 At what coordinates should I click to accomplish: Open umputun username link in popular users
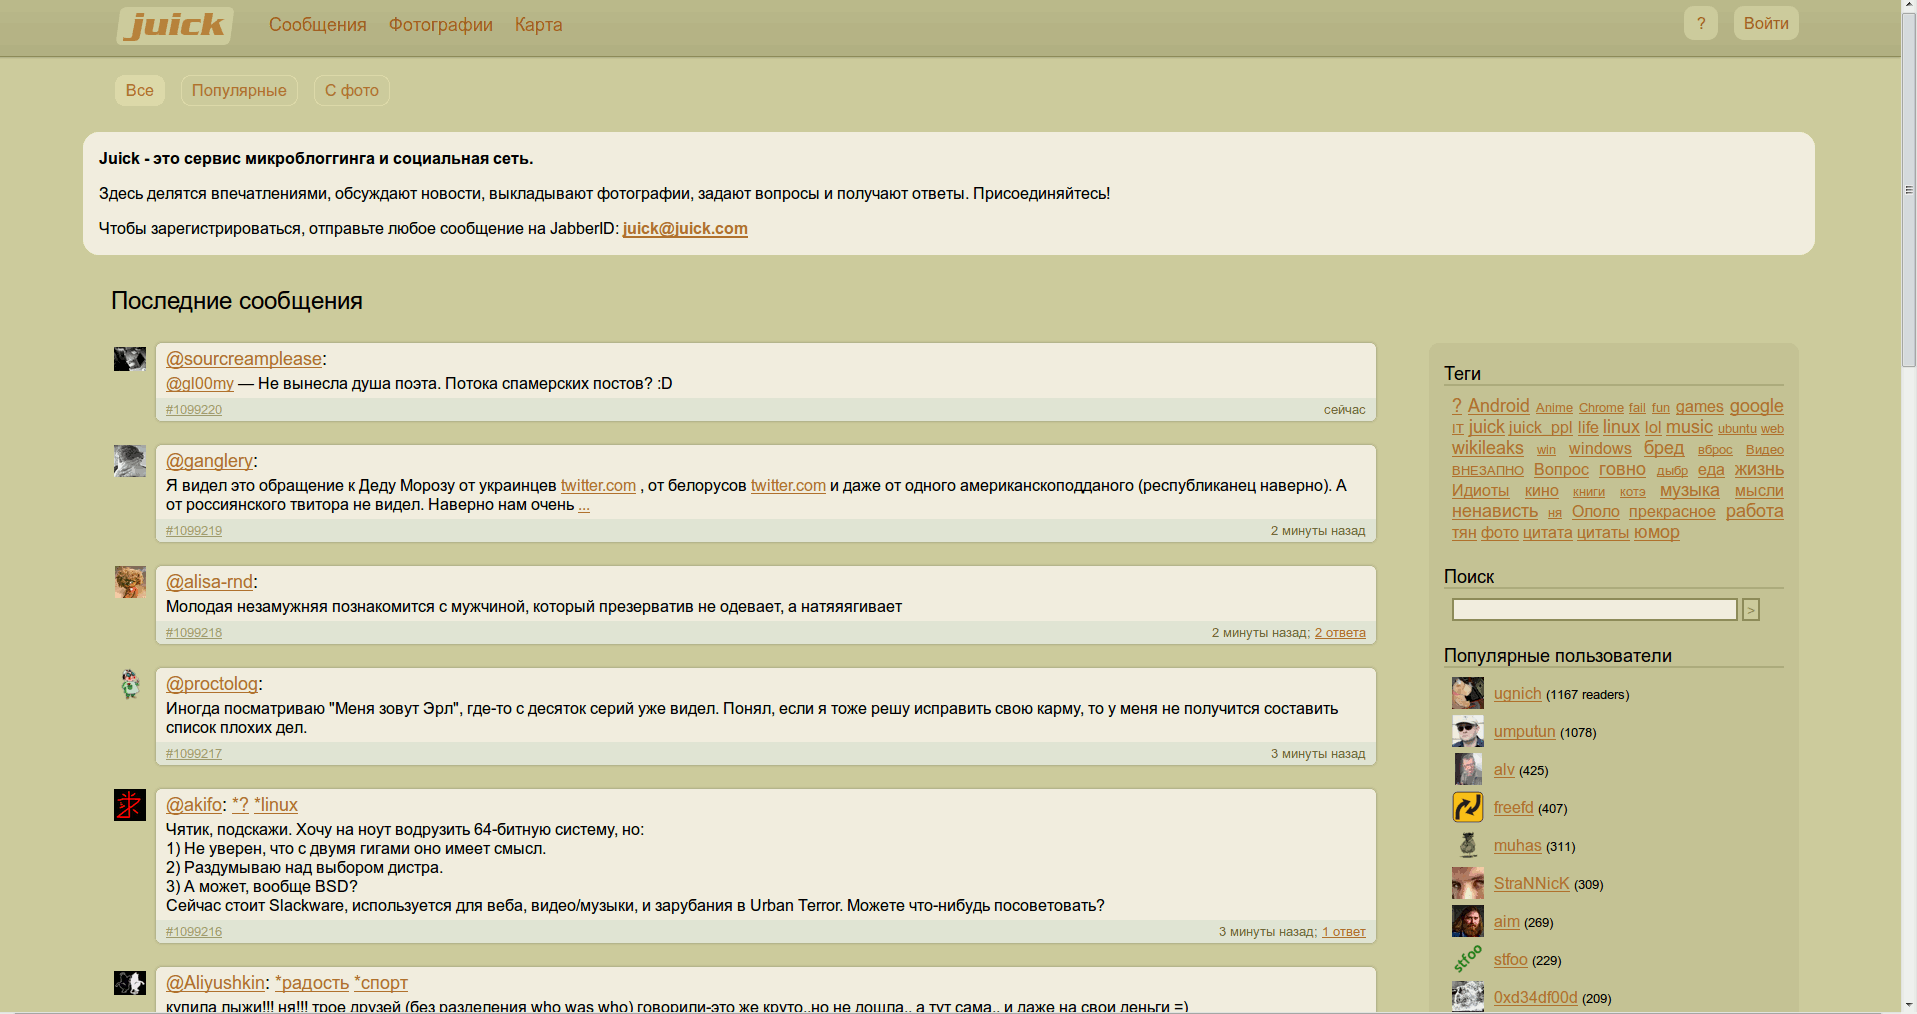[x=1525, y=731]
